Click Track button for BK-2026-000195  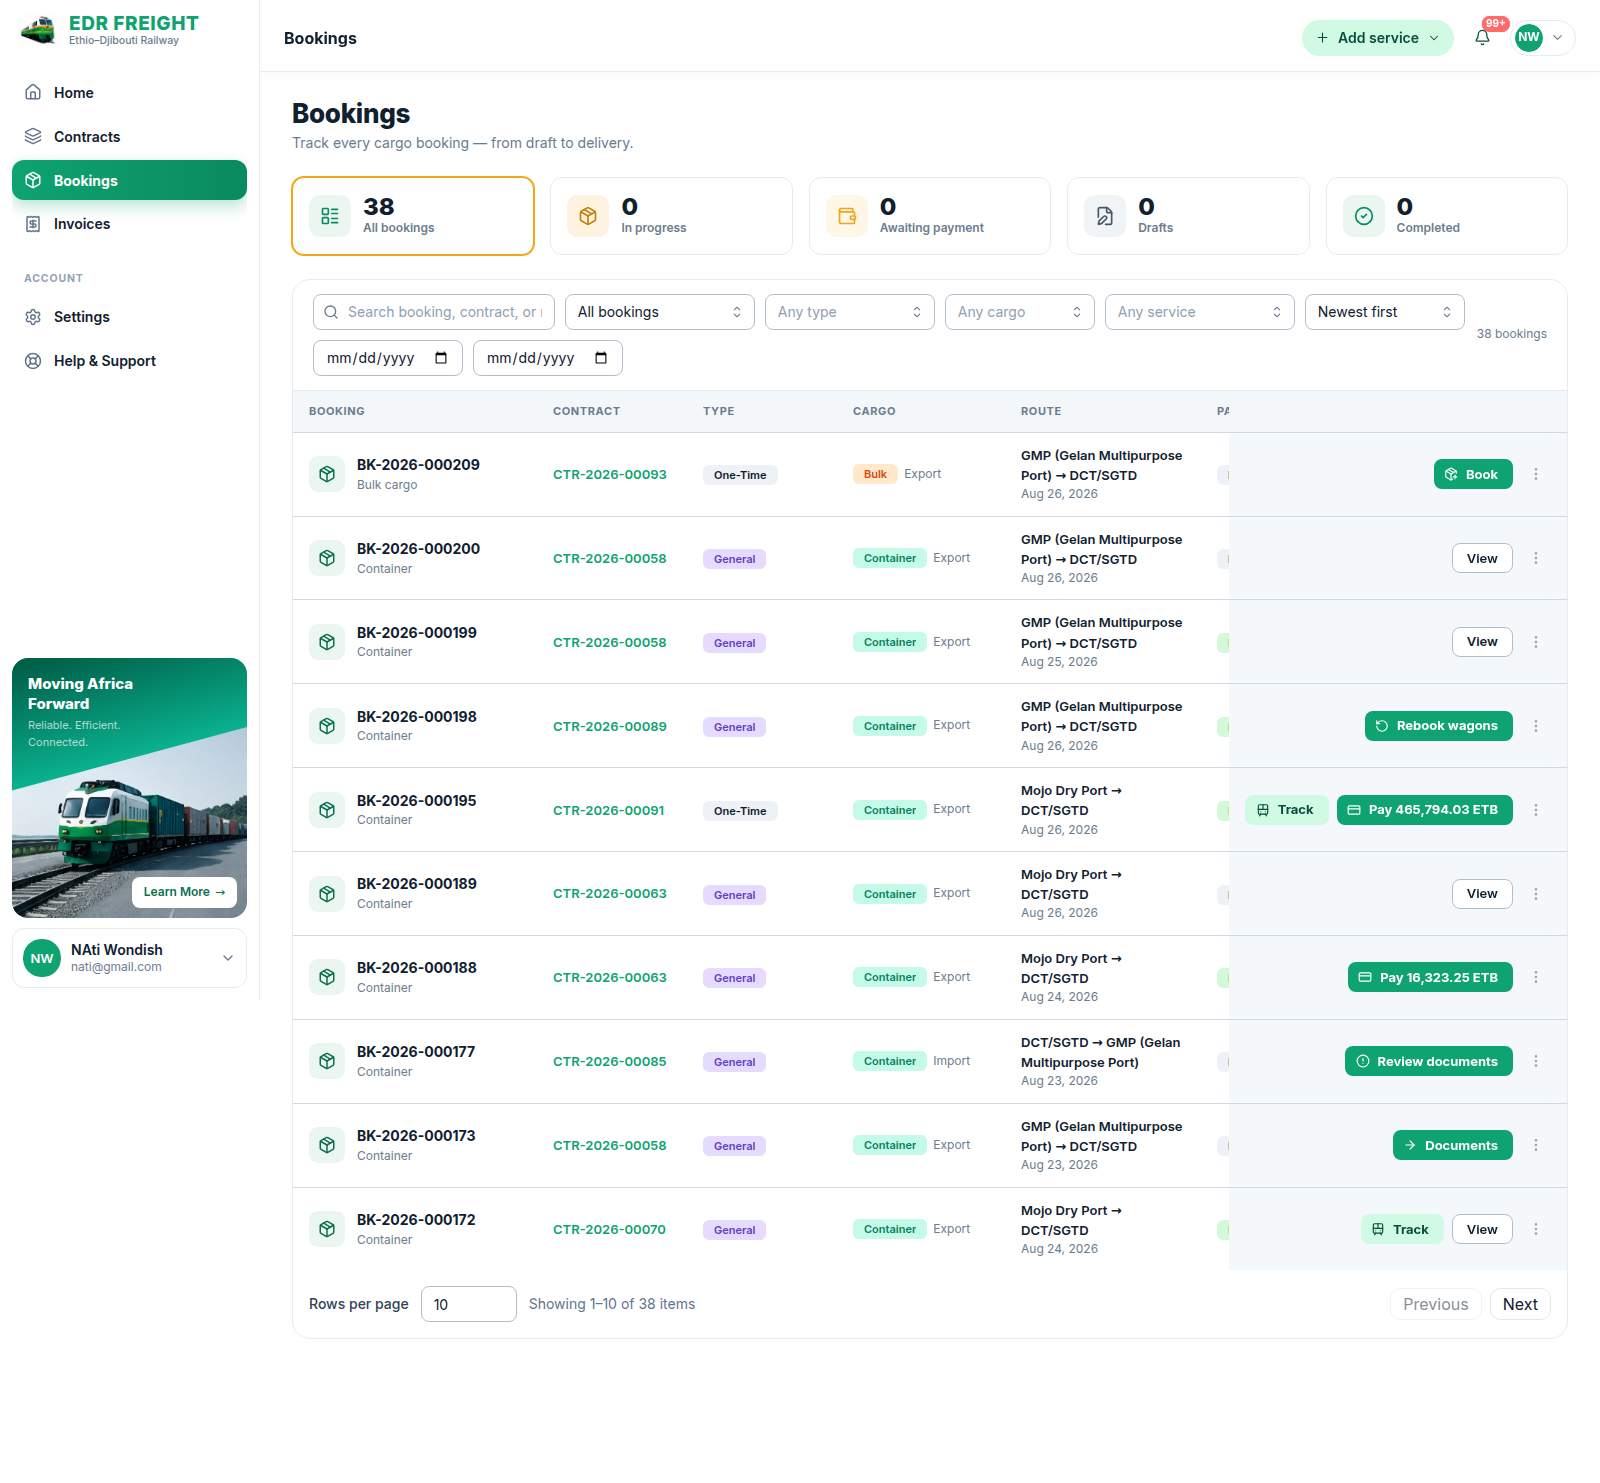click(1286, 810)
